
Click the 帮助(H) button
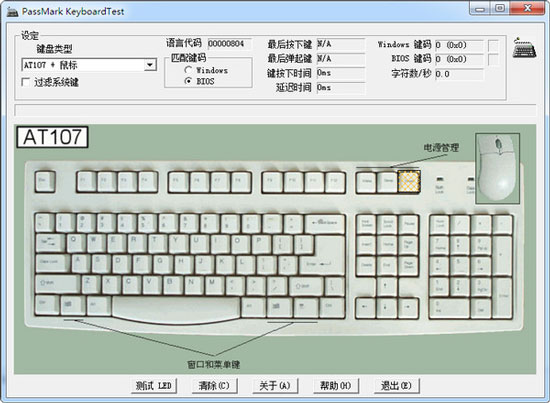tap(336, 385)
